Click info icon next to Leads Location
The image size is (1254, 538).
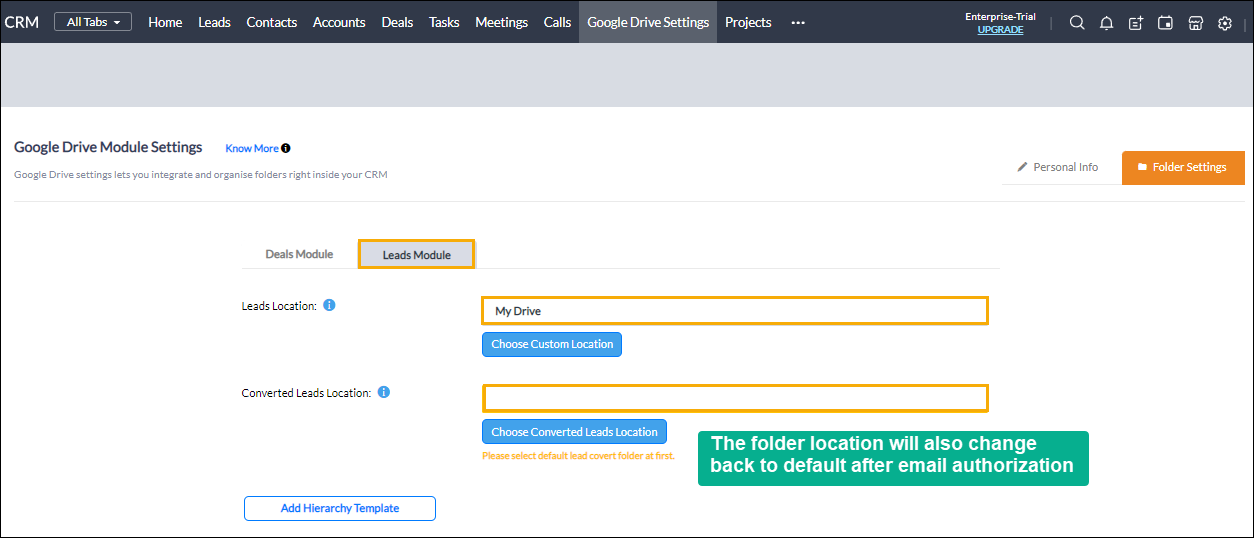pos(330,305)
